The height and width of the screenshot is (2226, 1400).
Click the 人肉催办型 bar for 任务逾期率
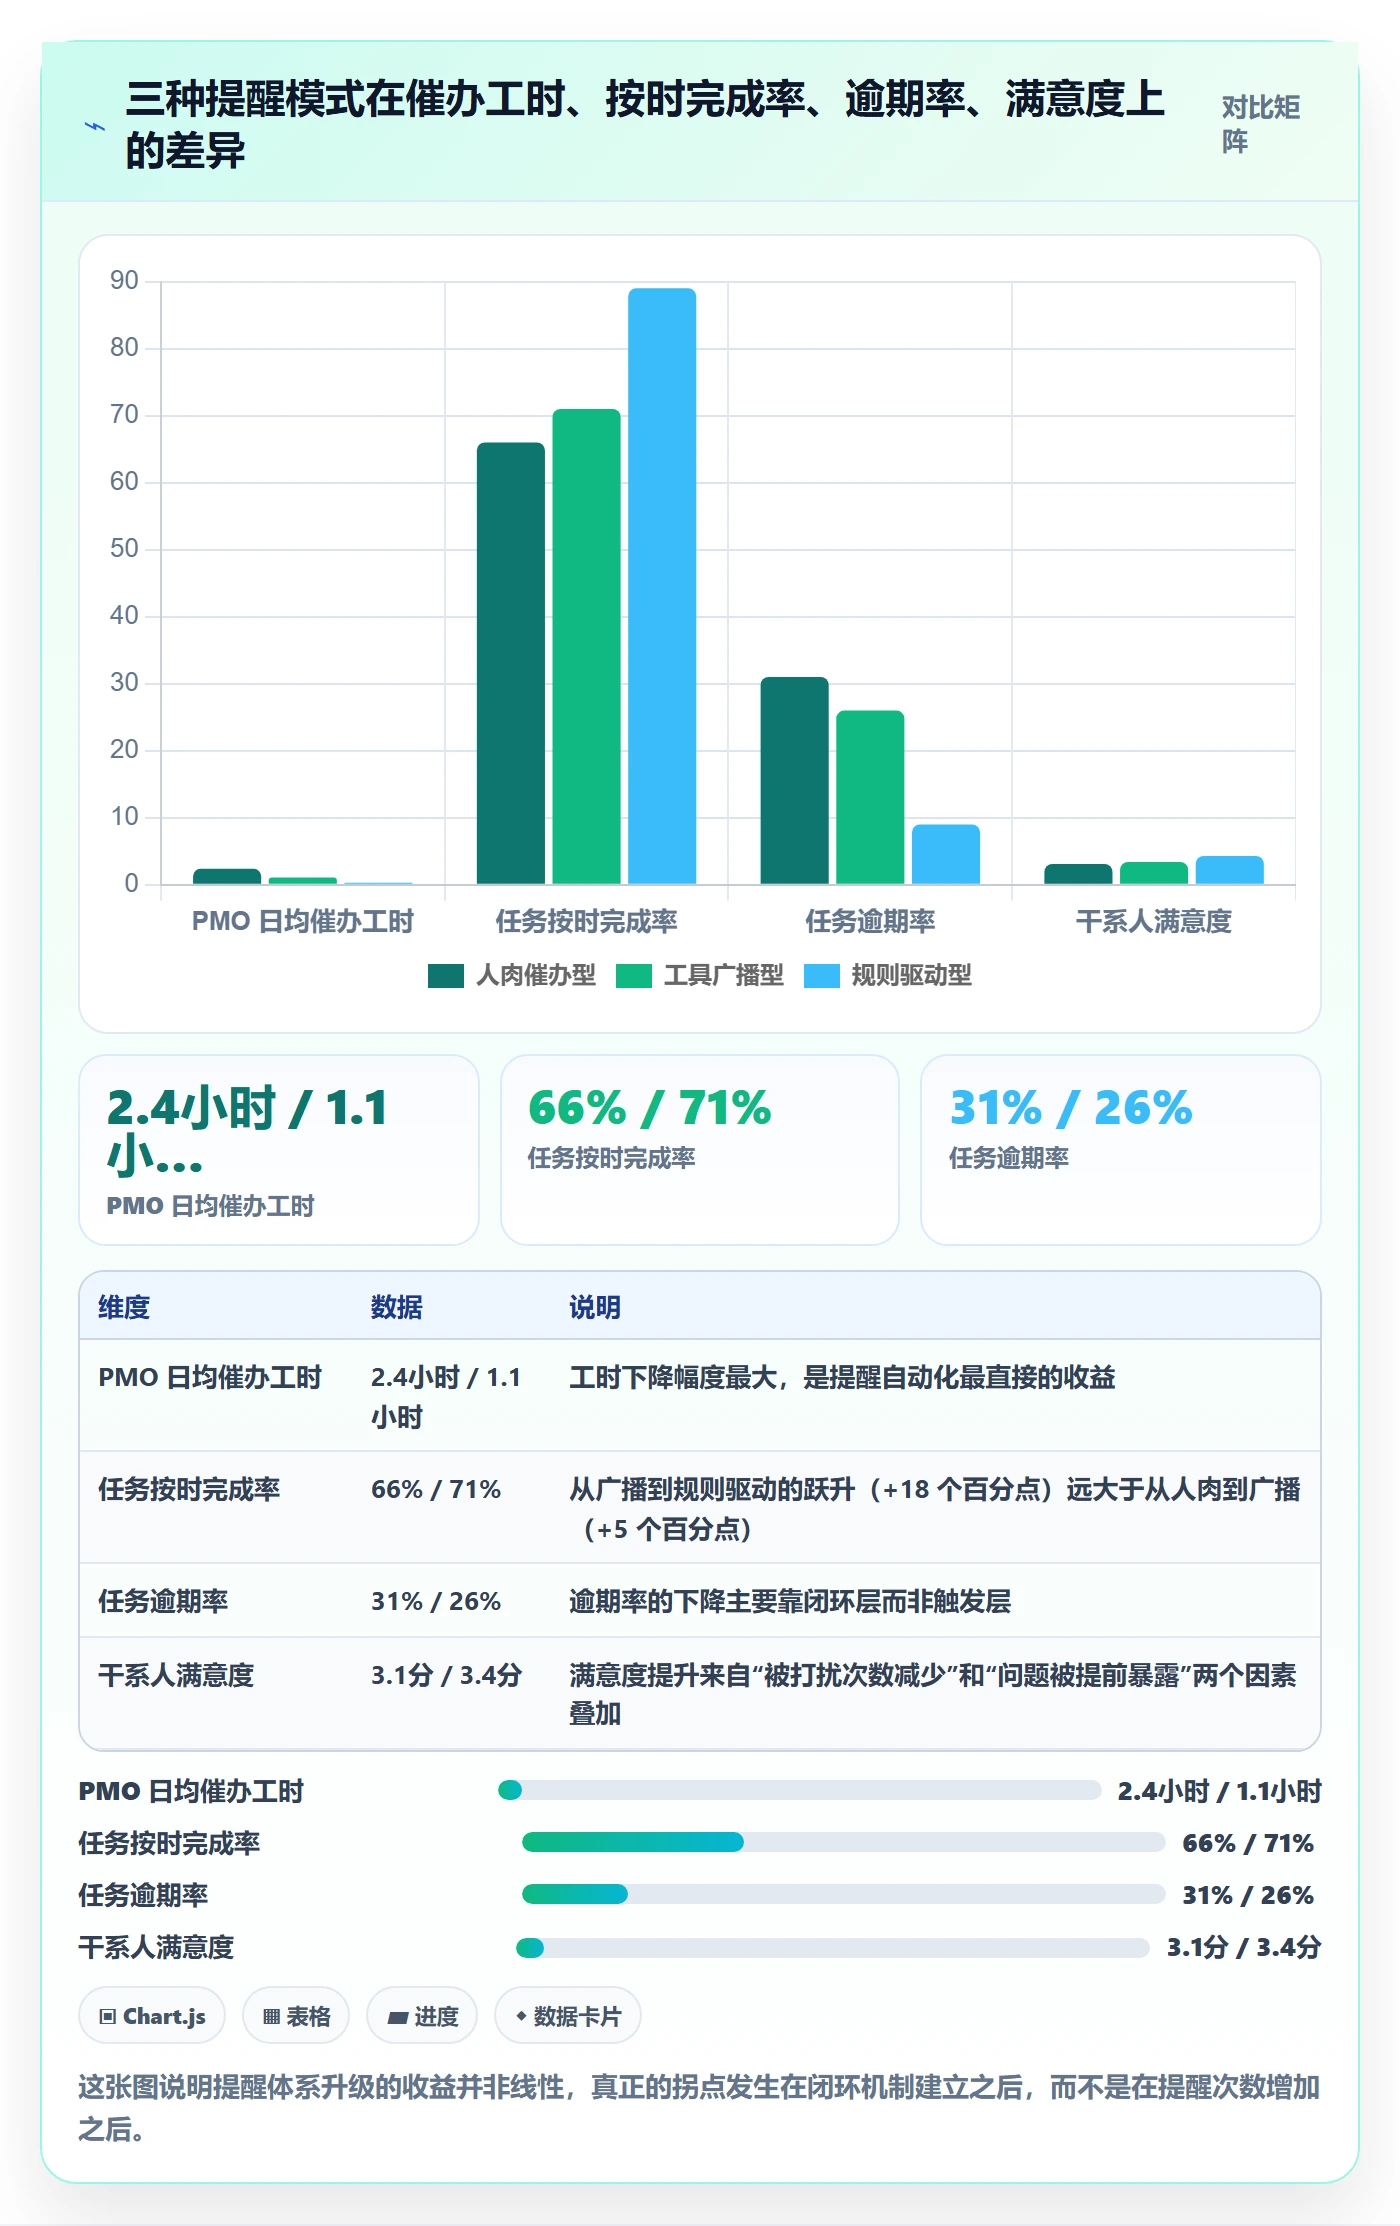(794, 780)
